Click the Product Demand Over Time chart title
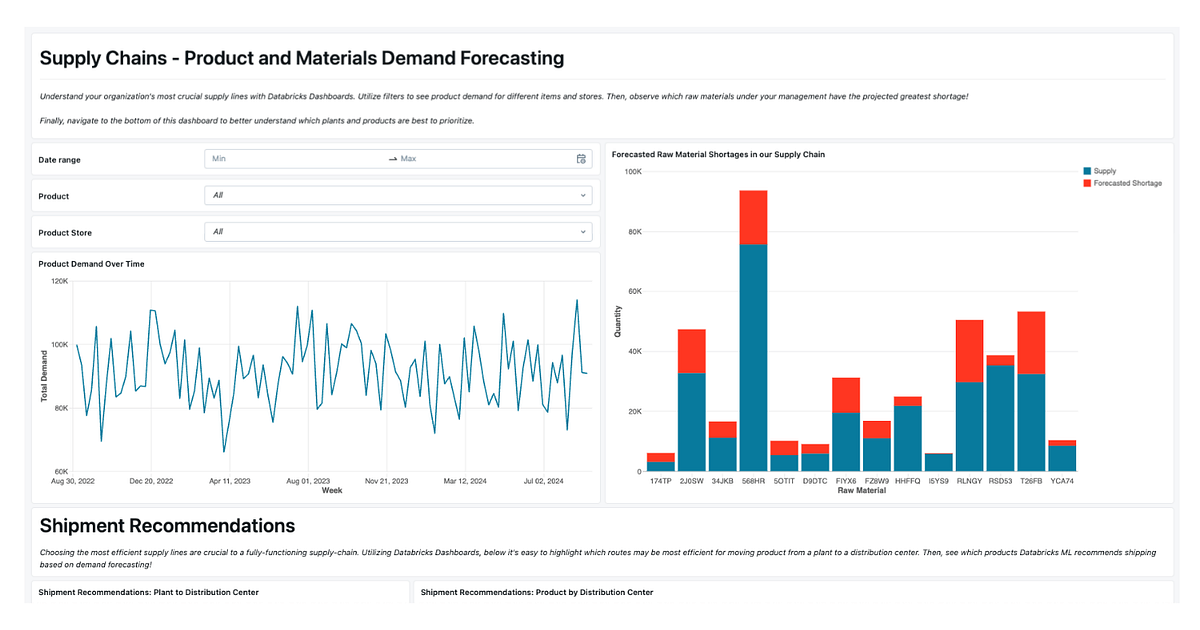Screen dimensions: 1200x630 coord(92,263)
